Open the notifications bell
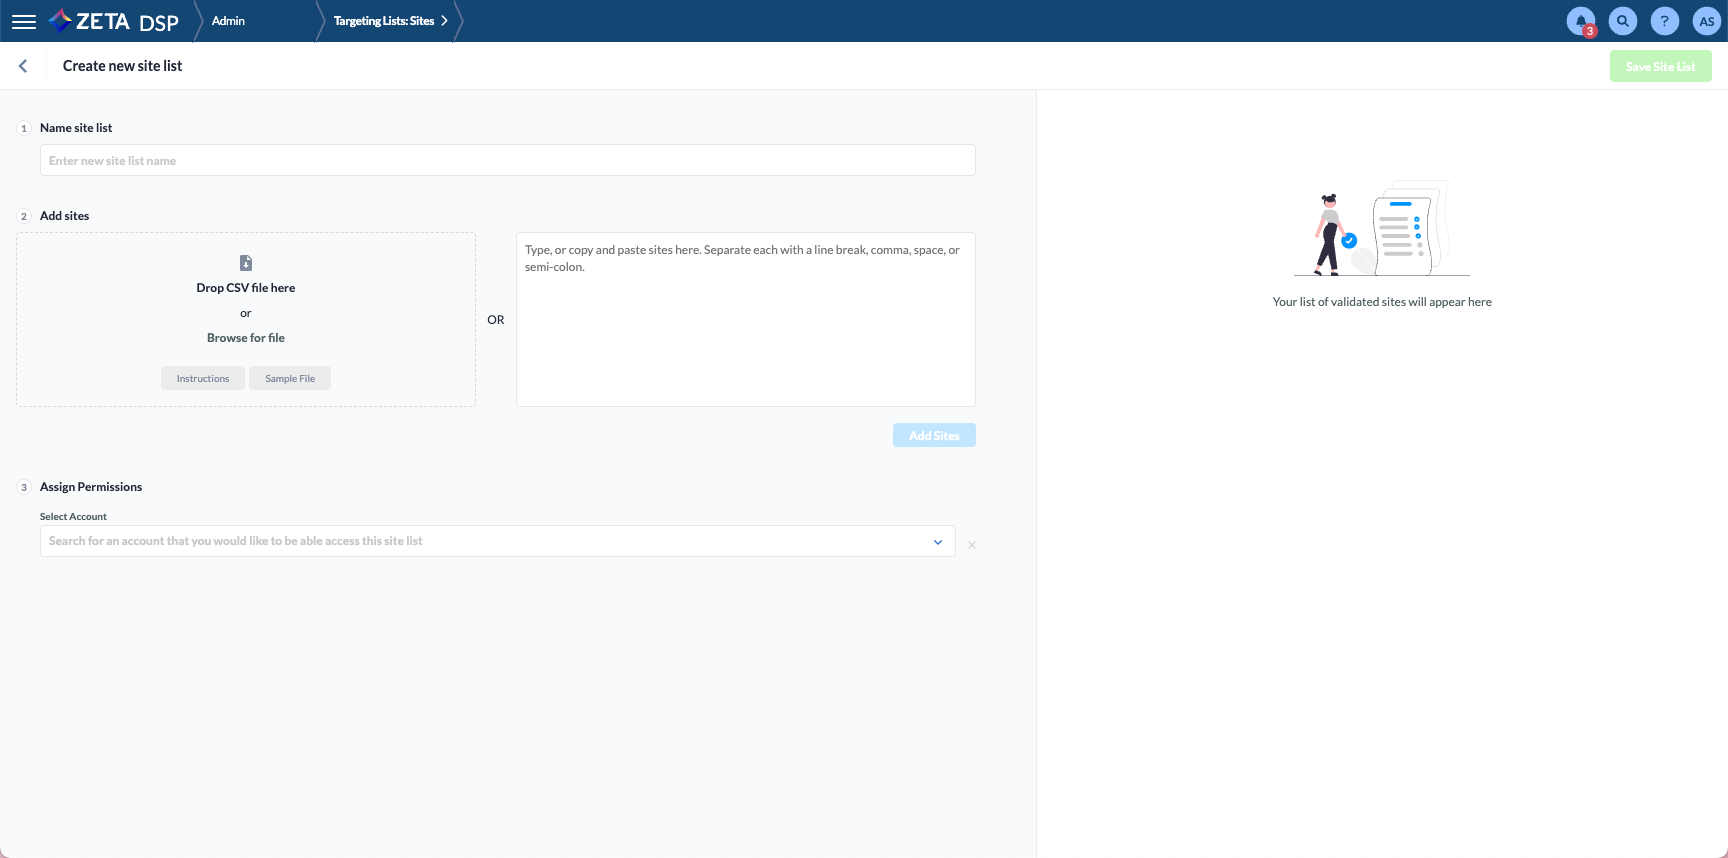The width and height of the screenshot is (1728, 858). [1580, 21]
